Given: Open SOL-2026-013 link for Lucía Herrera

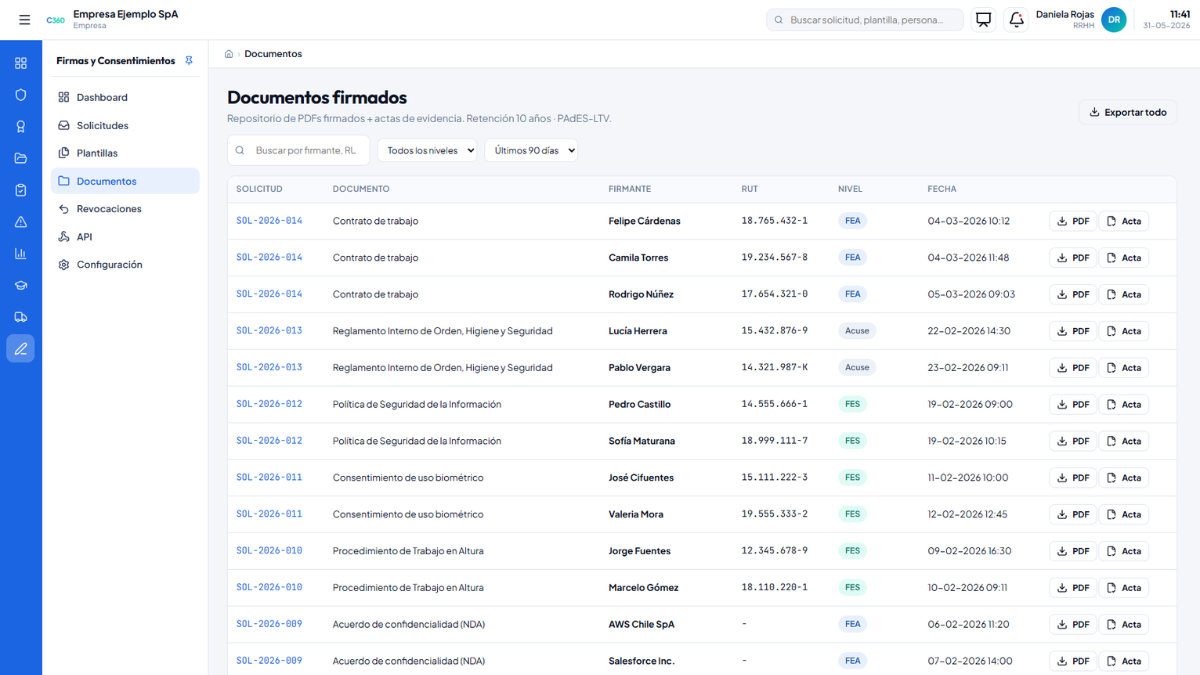Looking at the screenshot, I should tap(269, 331).
